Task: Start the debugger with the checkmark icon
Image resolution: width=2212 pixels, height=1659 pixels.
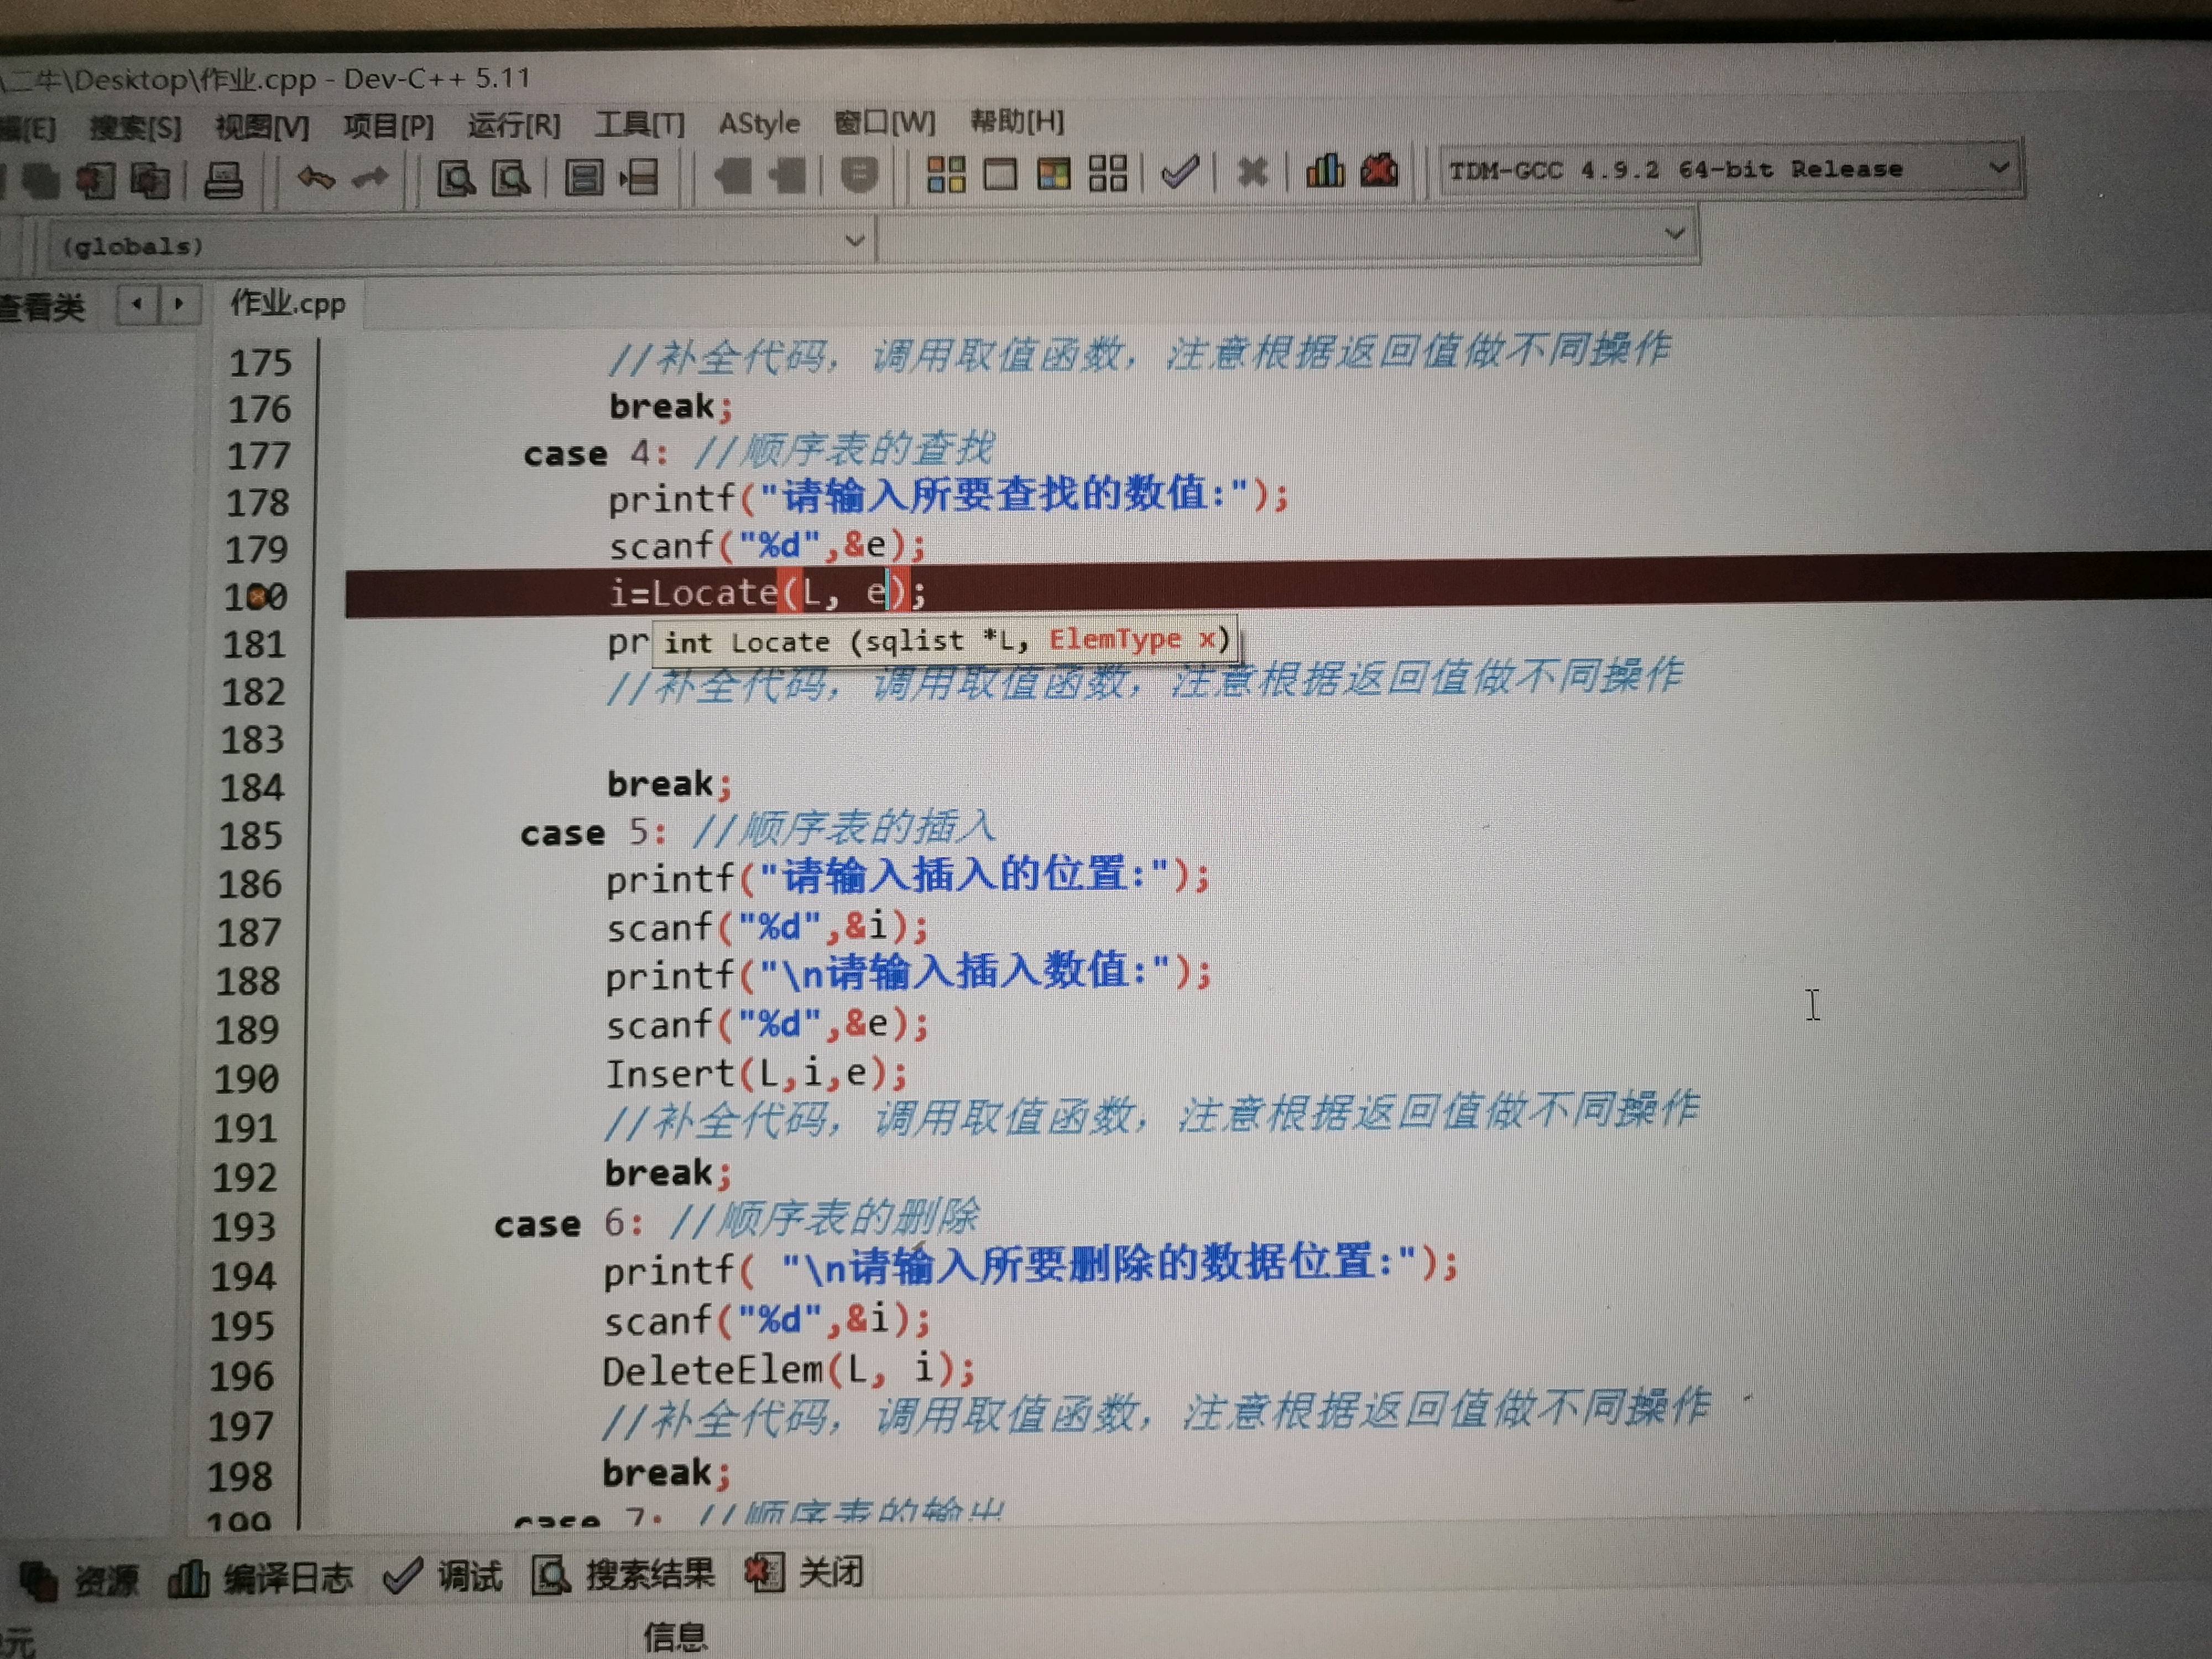Action: [1180, 172]
